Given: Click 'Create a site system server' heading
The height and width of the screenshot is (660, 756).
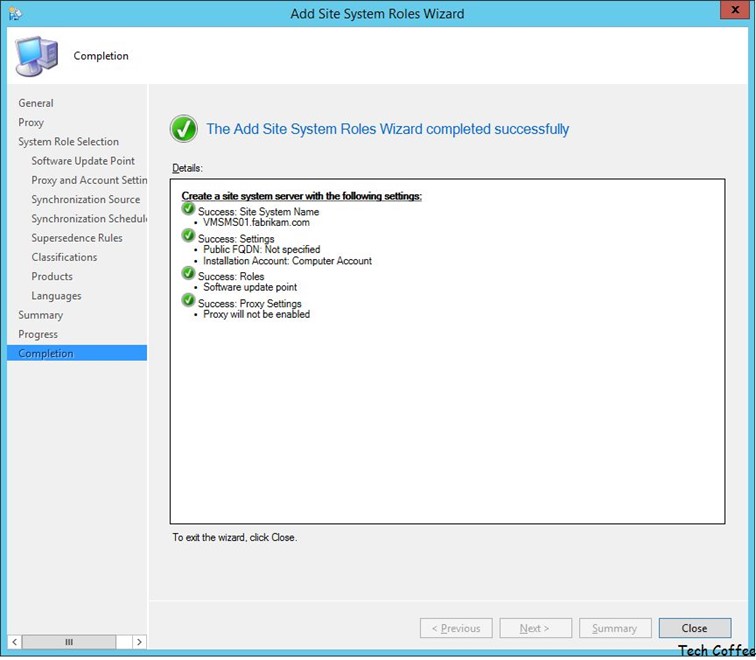Looking at the screenshot, I should [301, 196].
